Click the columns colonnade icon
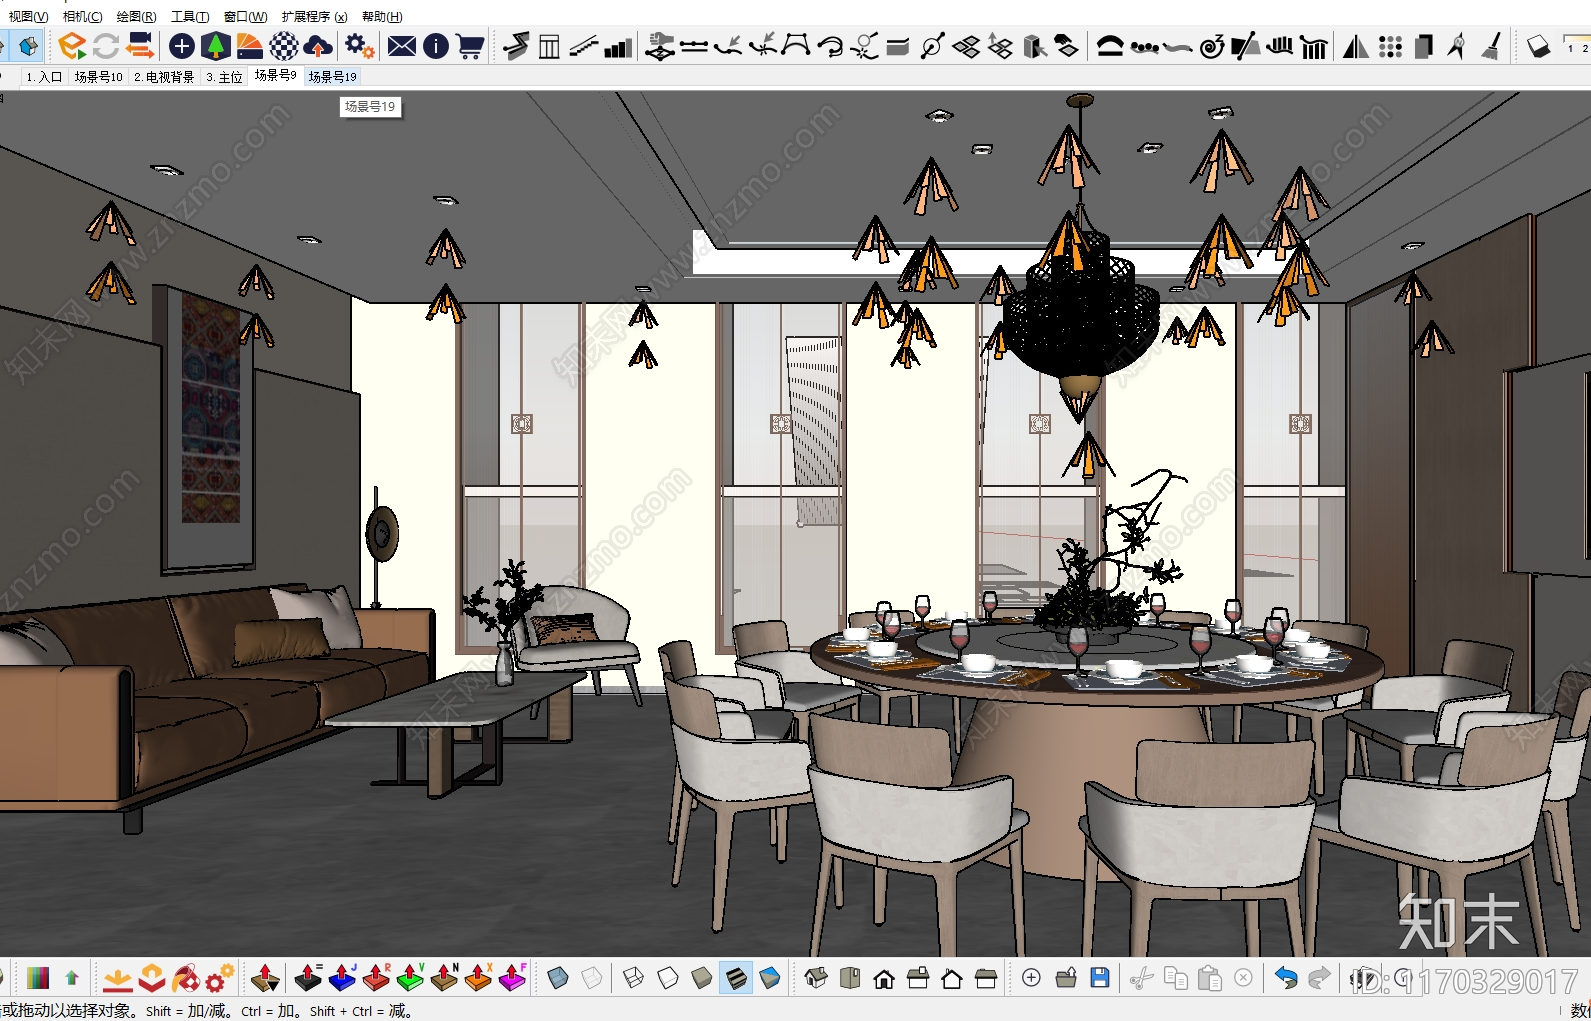The image size is (1591, 1021). 1314,46
